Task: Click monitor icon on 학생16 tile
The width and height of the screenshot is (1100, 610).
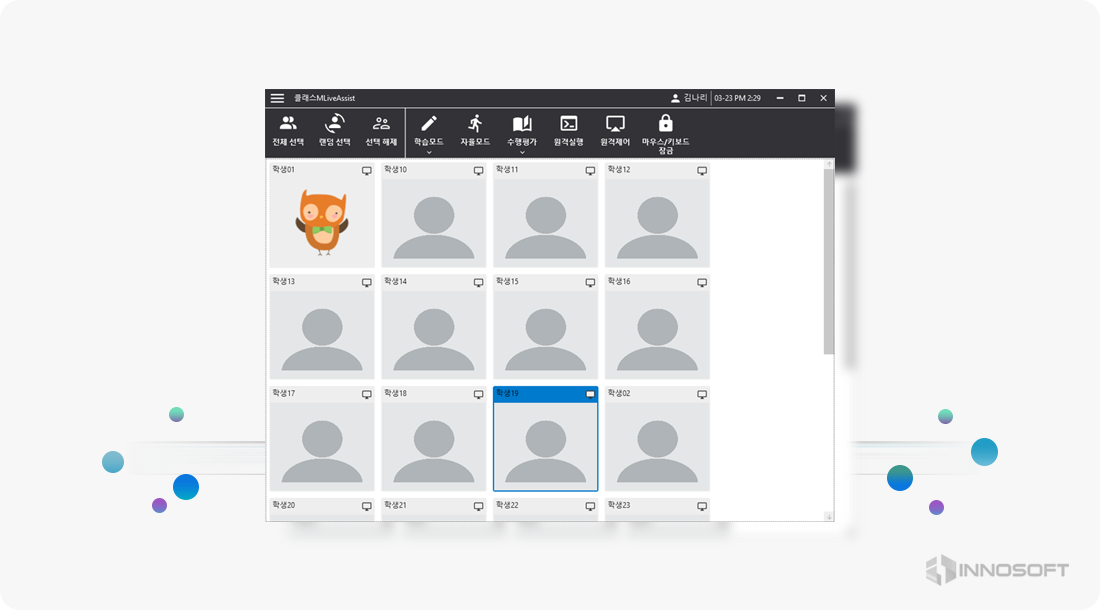Action: click(x=702, y=283)
